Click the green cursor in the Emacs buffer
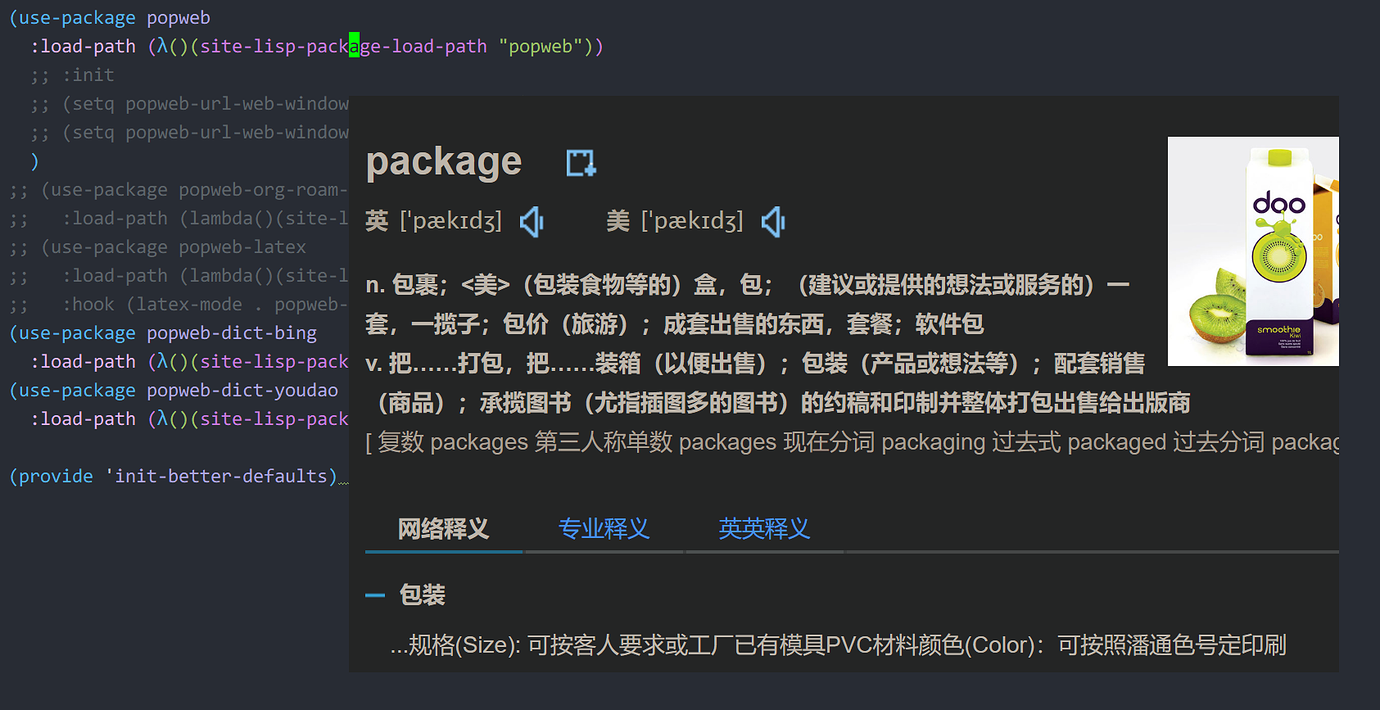Viewport: 1380px width, 710px height. pyautogui.click(x=355, y=45)
